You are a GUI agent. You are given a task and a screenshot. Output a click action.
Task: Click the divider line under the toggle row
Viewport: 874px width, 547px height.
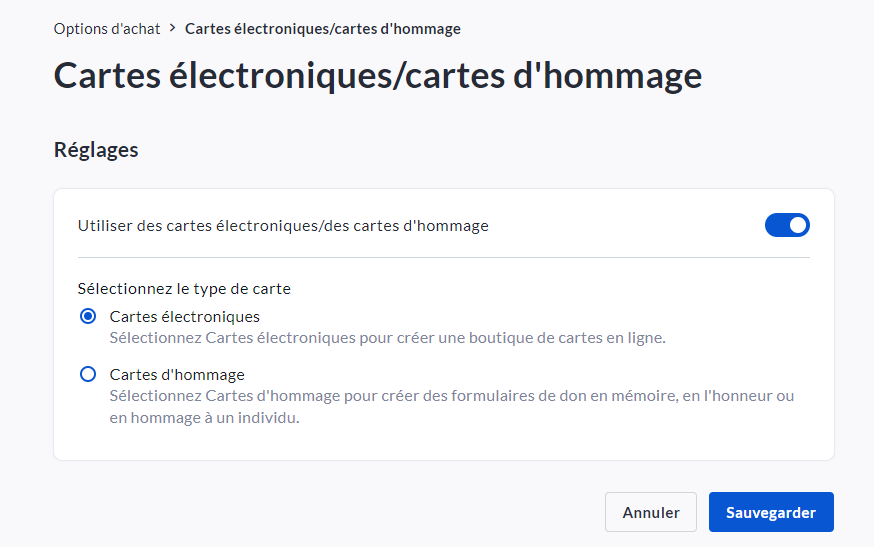point(443,257)
